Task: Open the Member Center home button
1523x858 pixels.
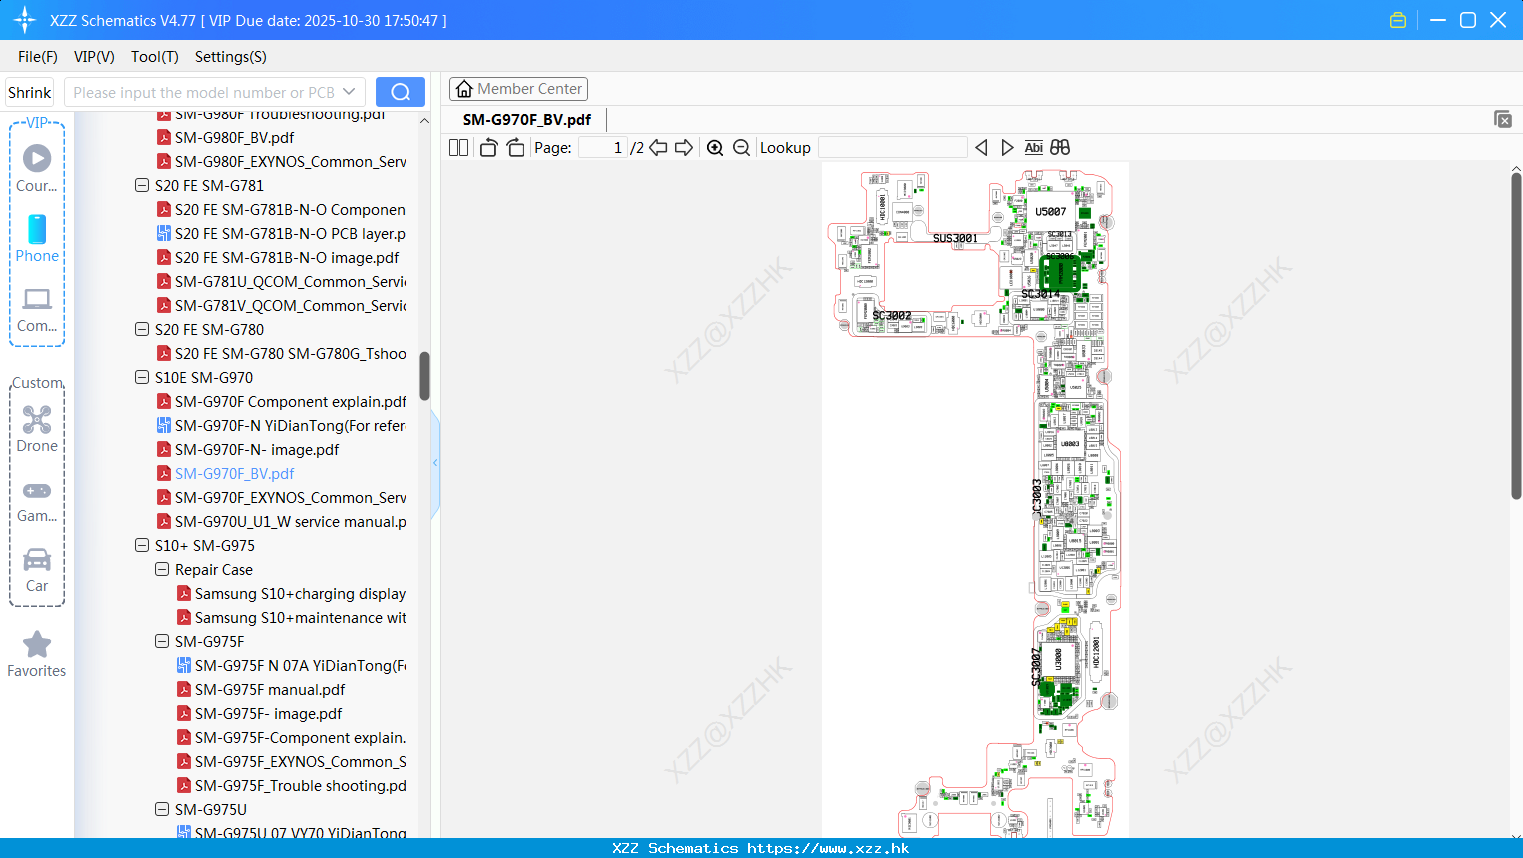Action: [518, 89]
